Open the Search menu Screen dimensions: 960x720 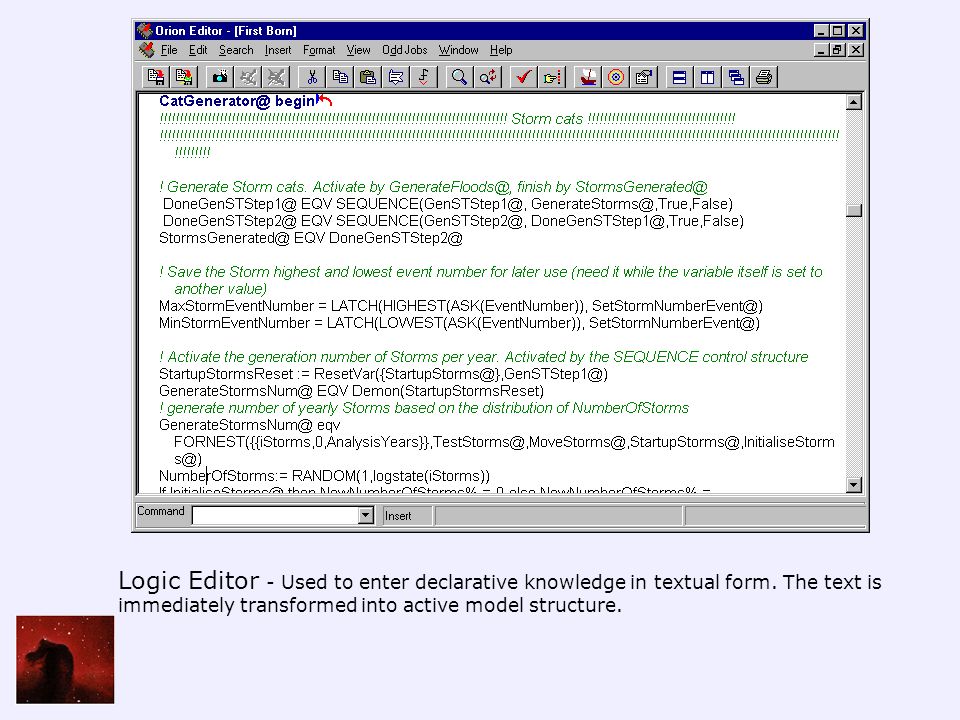tap(236, 50)
